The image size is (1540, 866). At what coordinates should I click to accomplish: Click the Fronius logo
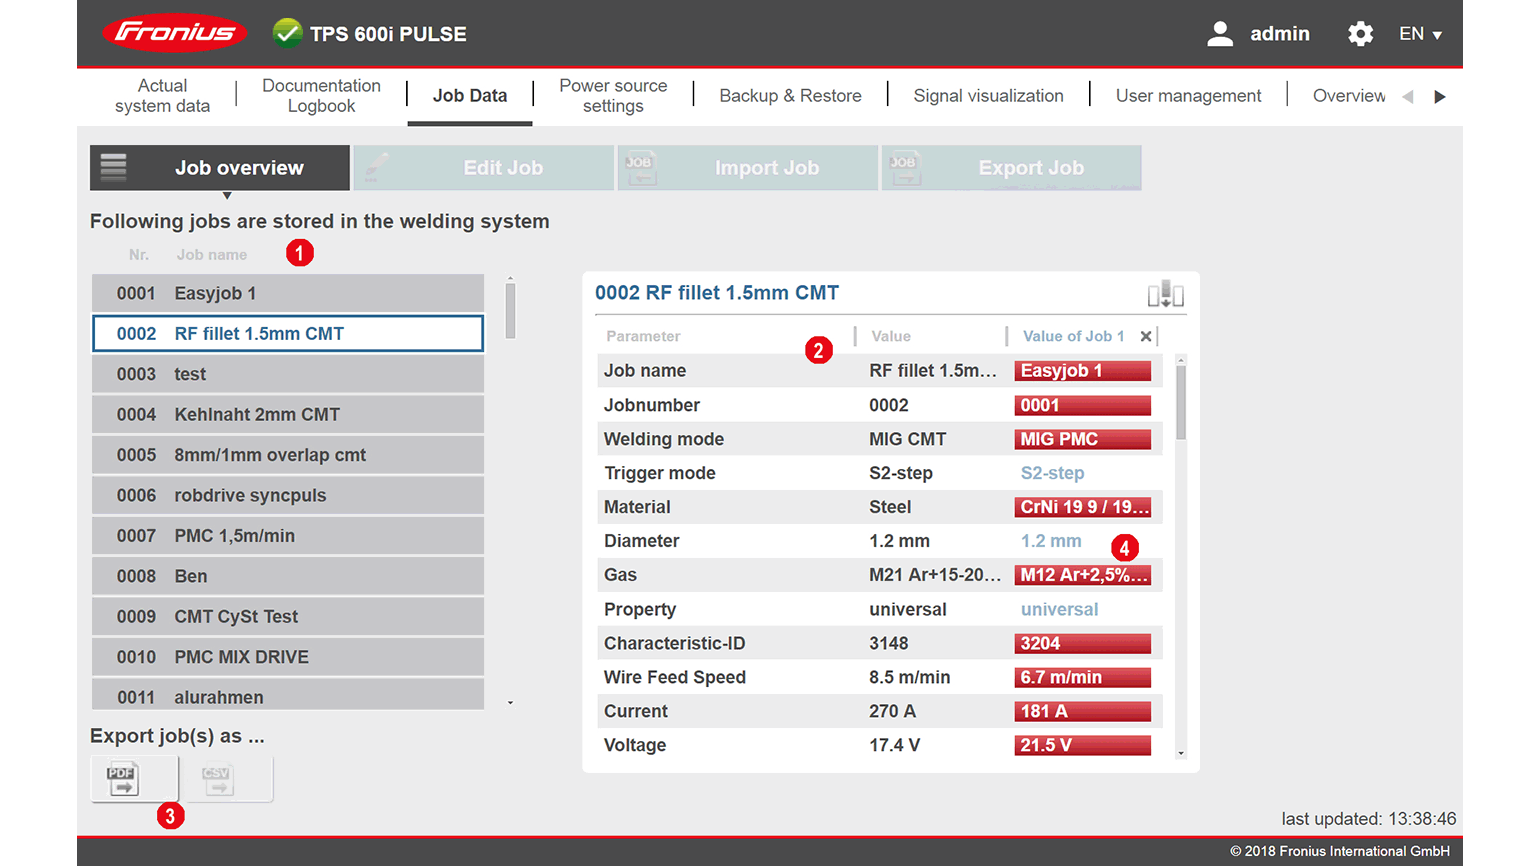(174, 33)
